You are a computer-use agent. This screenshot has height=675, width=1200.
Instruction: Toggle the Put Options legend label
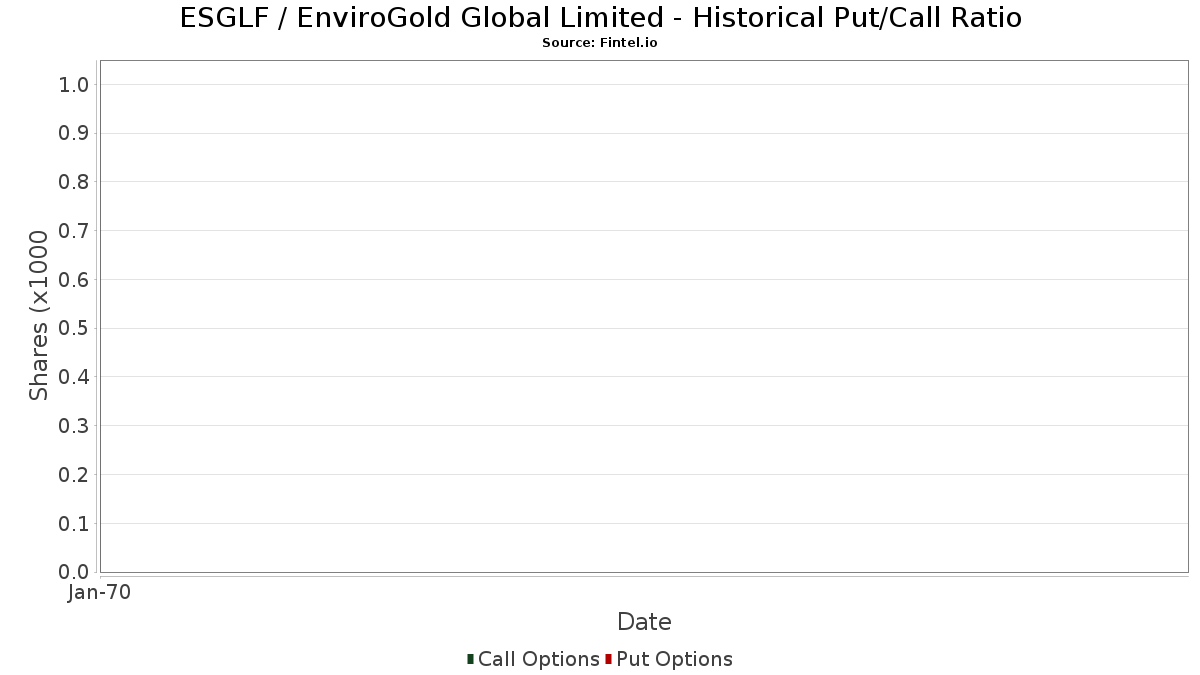point(674,659)
